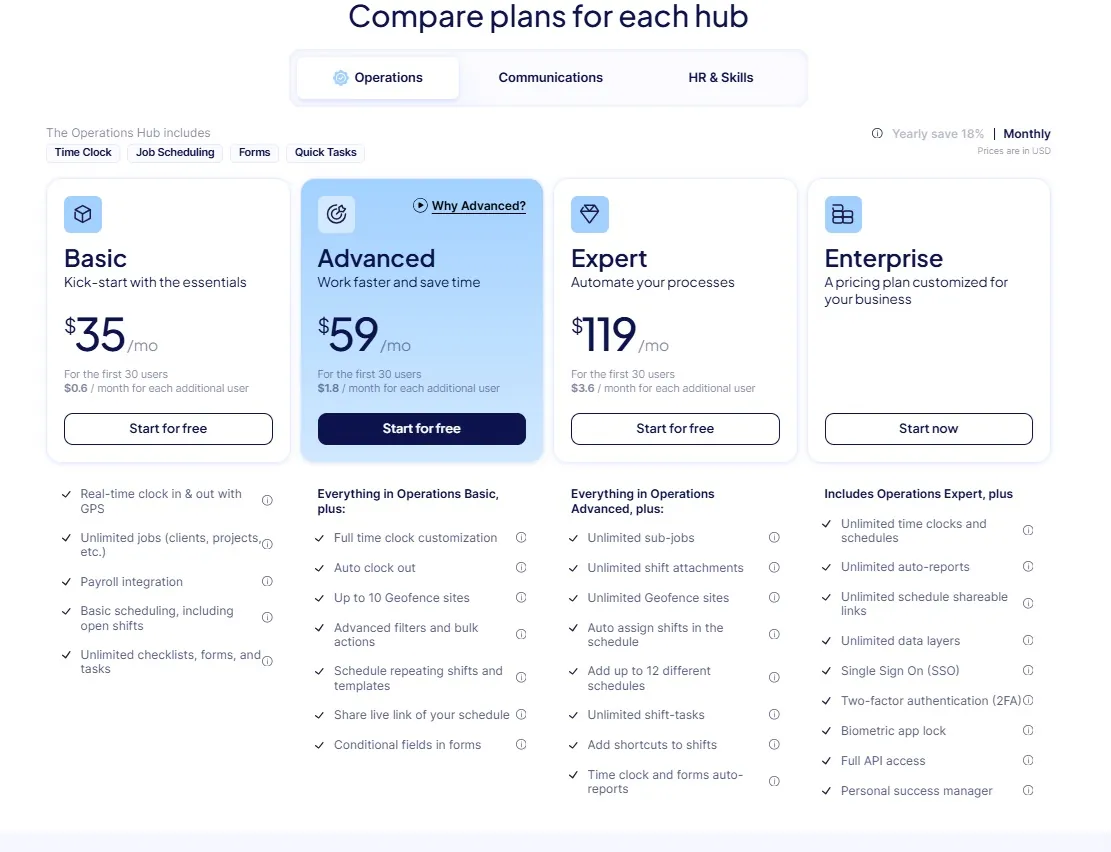Image resolution: width=1111 pixels, height=852 pixels.
Task: Click the Advanced plan target icon
Action: [336, 214]
